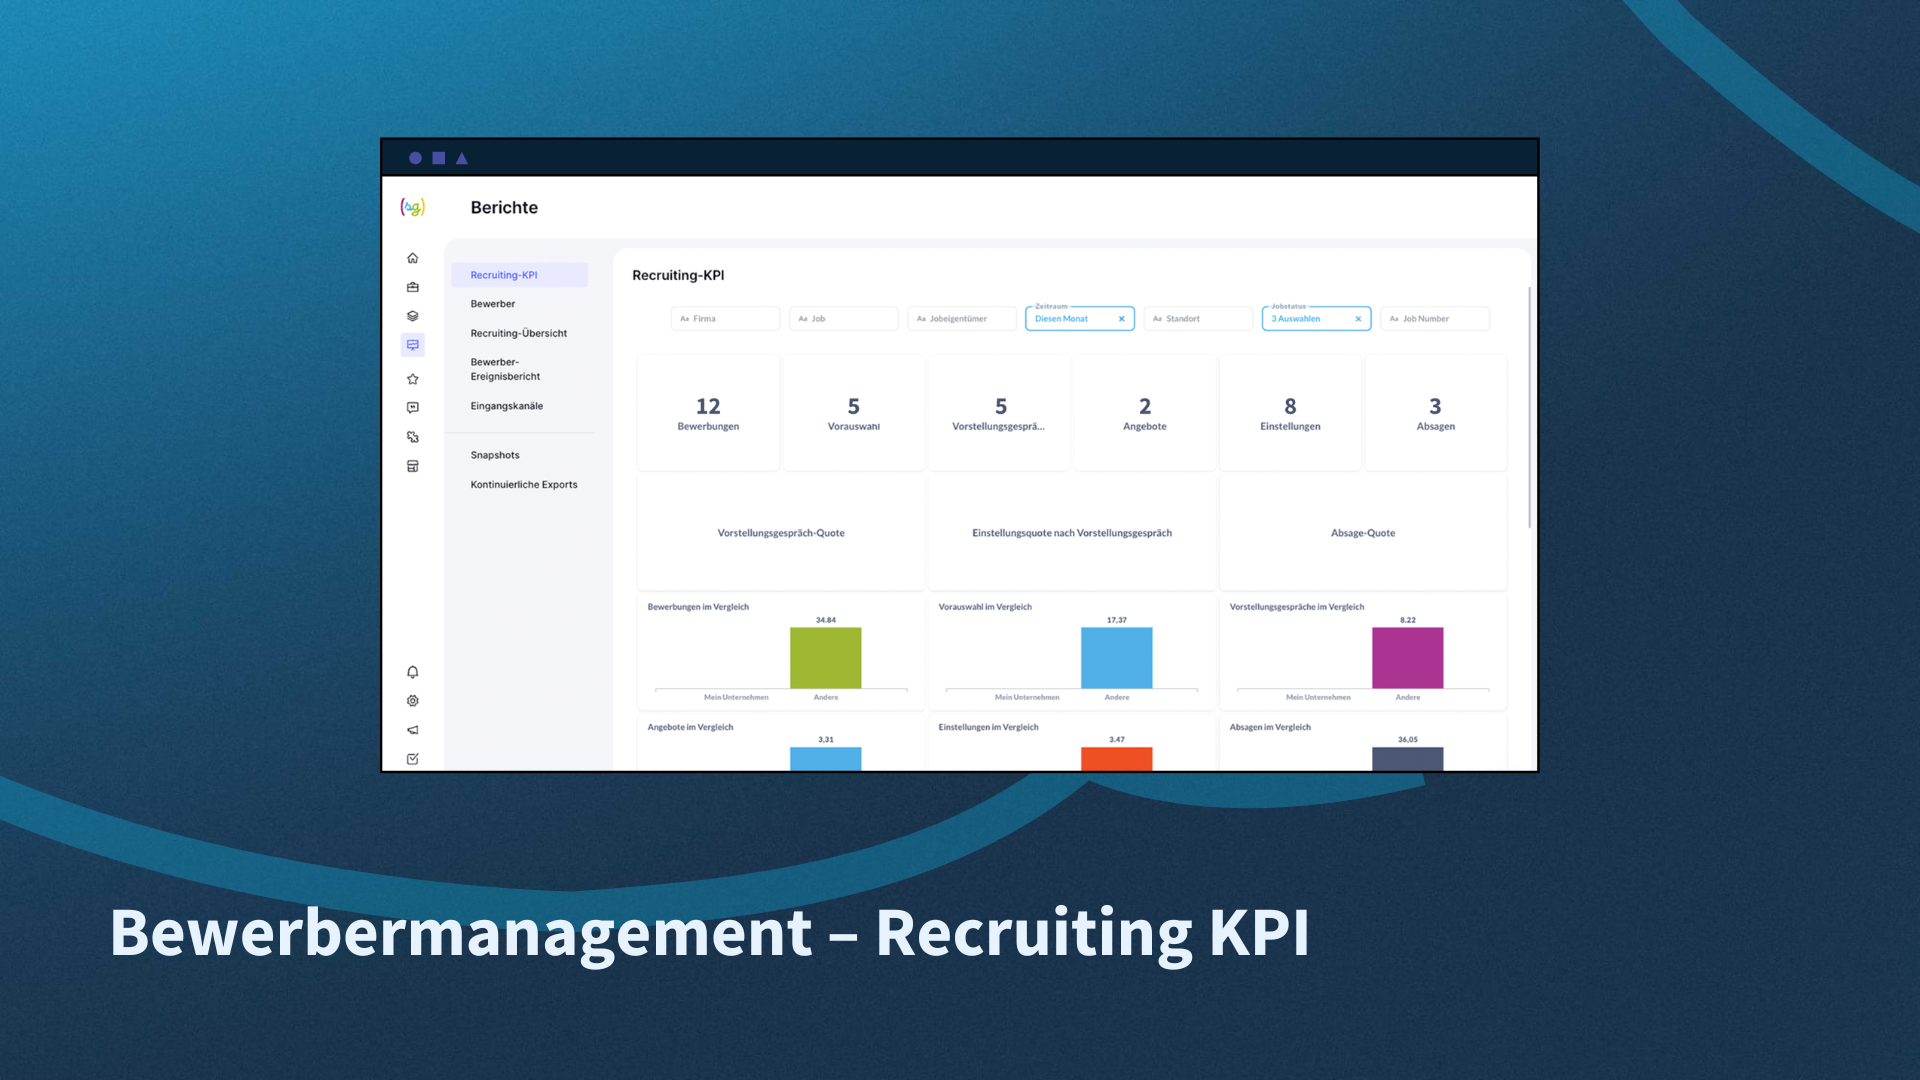The height and width of the screenshot is (1080, 1920).
Task: Select the reports presentation icon
Action: pyautogui.click(x=412, y=345)
